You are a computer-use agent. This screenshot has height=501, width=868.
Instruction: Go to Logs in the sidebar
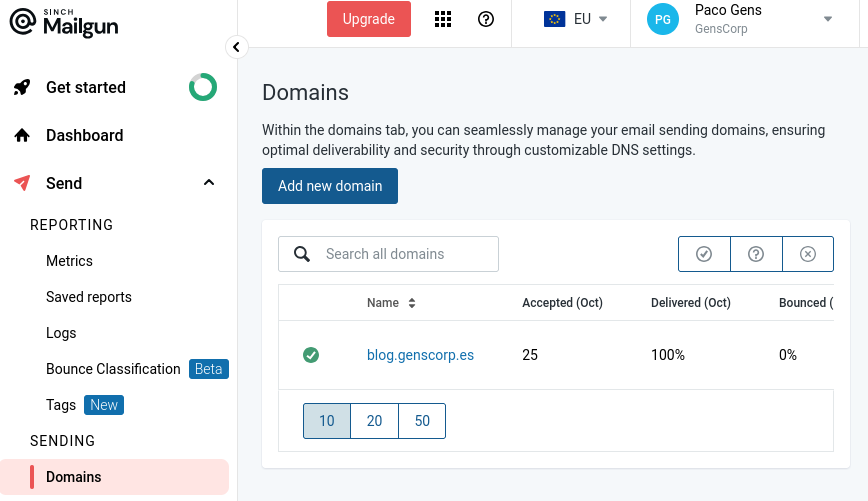coord(61,333)
